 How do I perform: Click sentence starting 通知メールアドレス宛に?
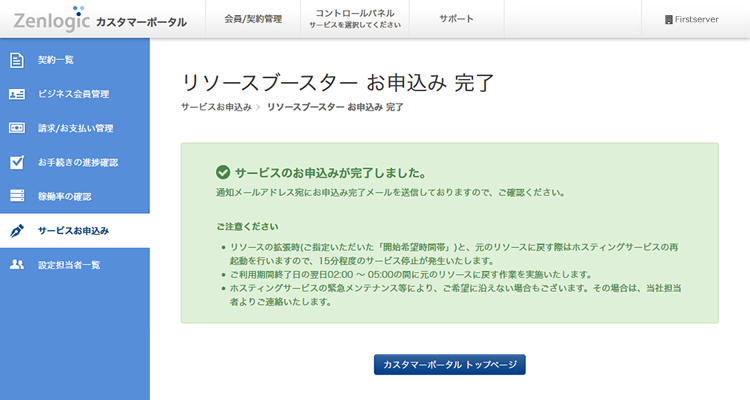click(x=391, y=193)
